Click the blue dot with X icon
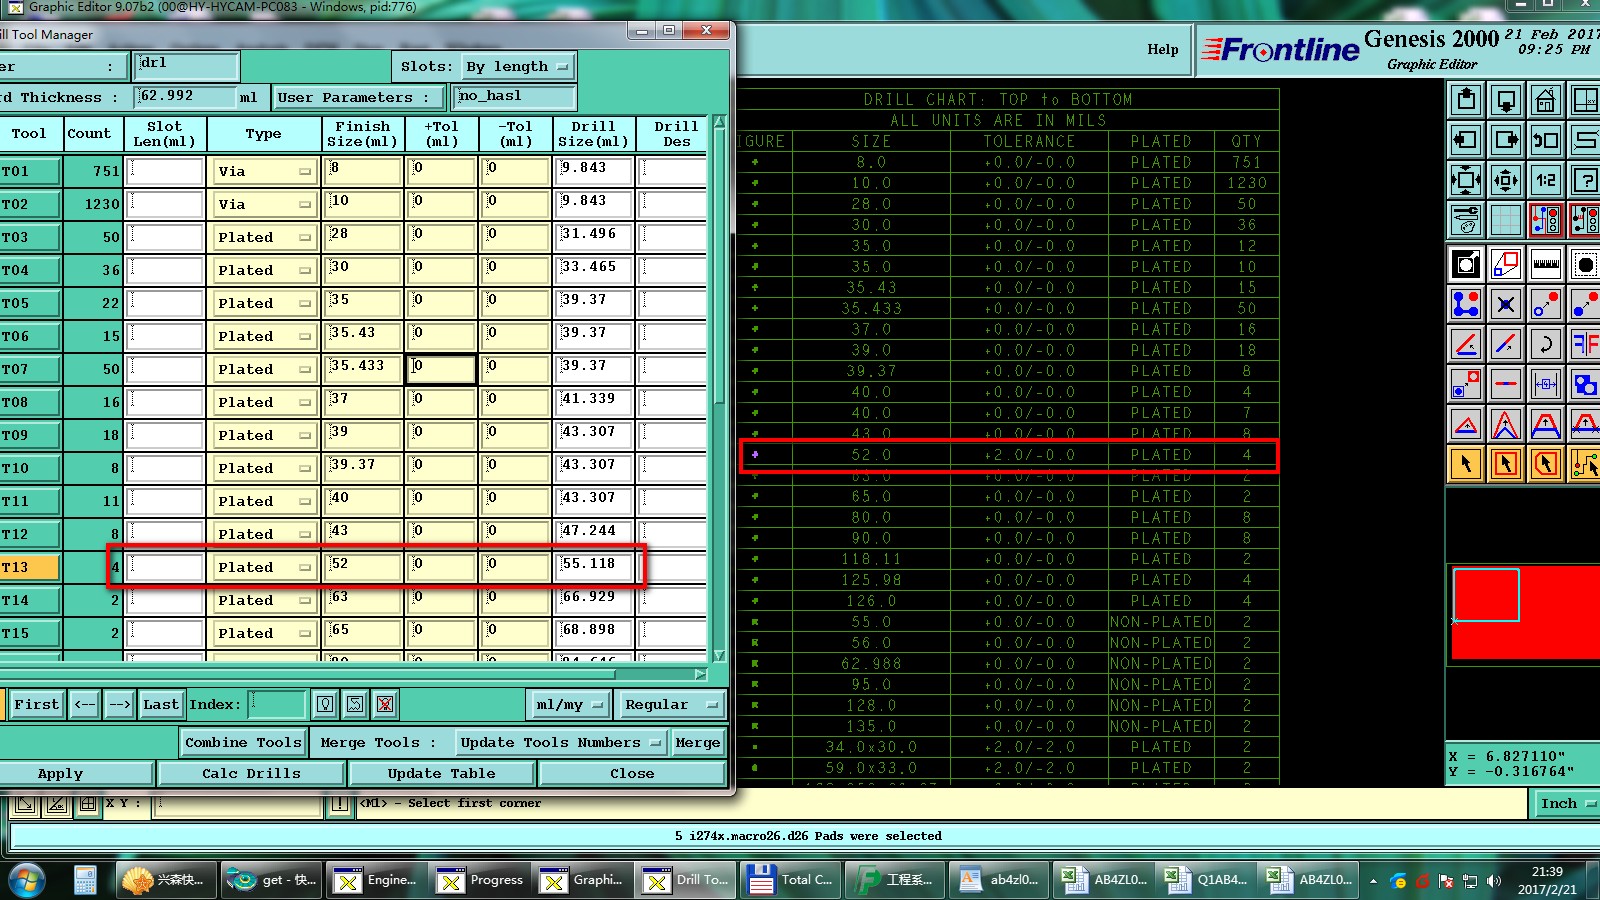The height and width of the screenshot is (900, 1600). click(1506, 304)
